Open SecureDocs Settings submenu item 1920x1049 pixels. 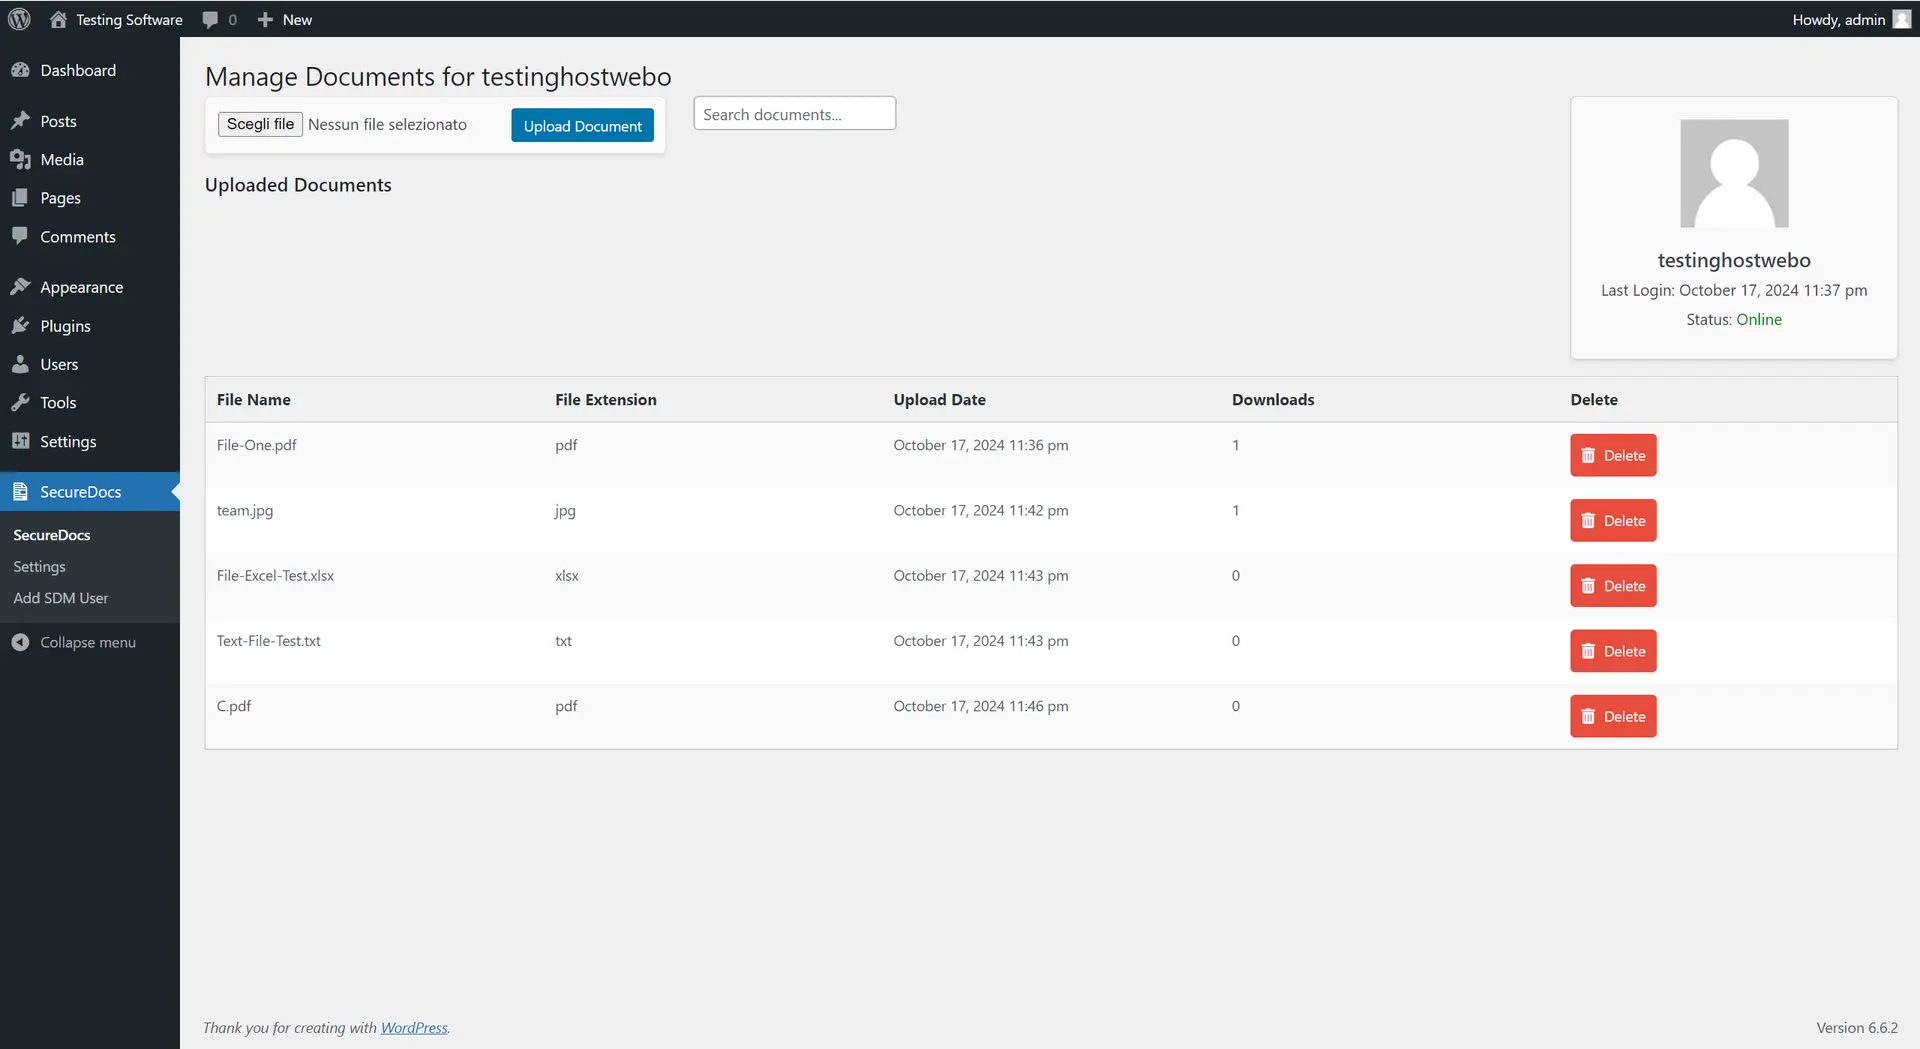click(x=39, y=567)
